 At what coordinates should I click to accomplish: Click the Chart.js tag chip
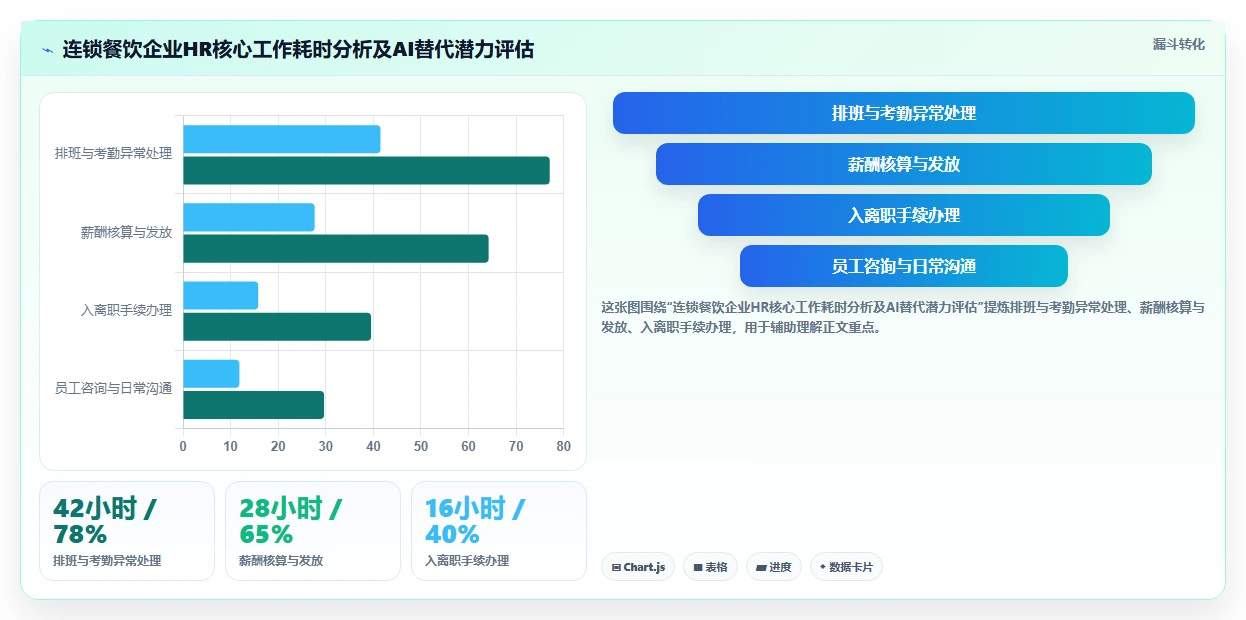click(x=638, y=567)
